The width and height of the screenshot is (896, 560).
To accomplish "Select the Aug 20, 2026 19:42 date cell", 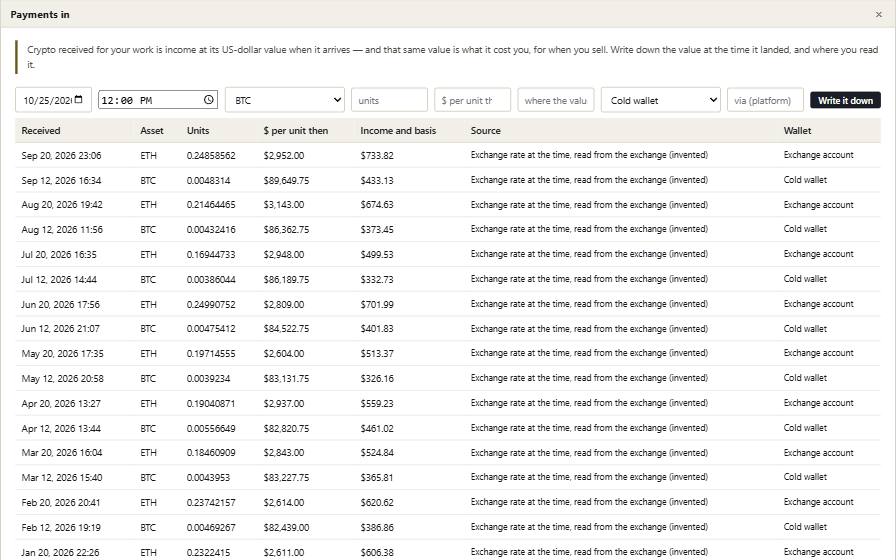I will [x=62, y=205].
